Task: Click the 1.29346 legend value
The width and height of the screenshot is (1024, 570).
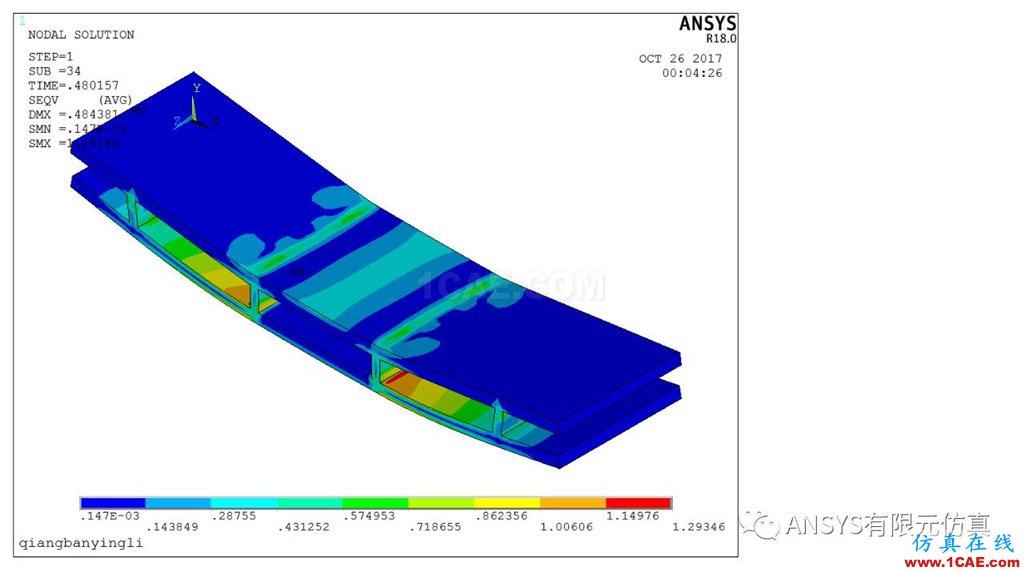Action: pyautogui.click(x=699, y=527)
